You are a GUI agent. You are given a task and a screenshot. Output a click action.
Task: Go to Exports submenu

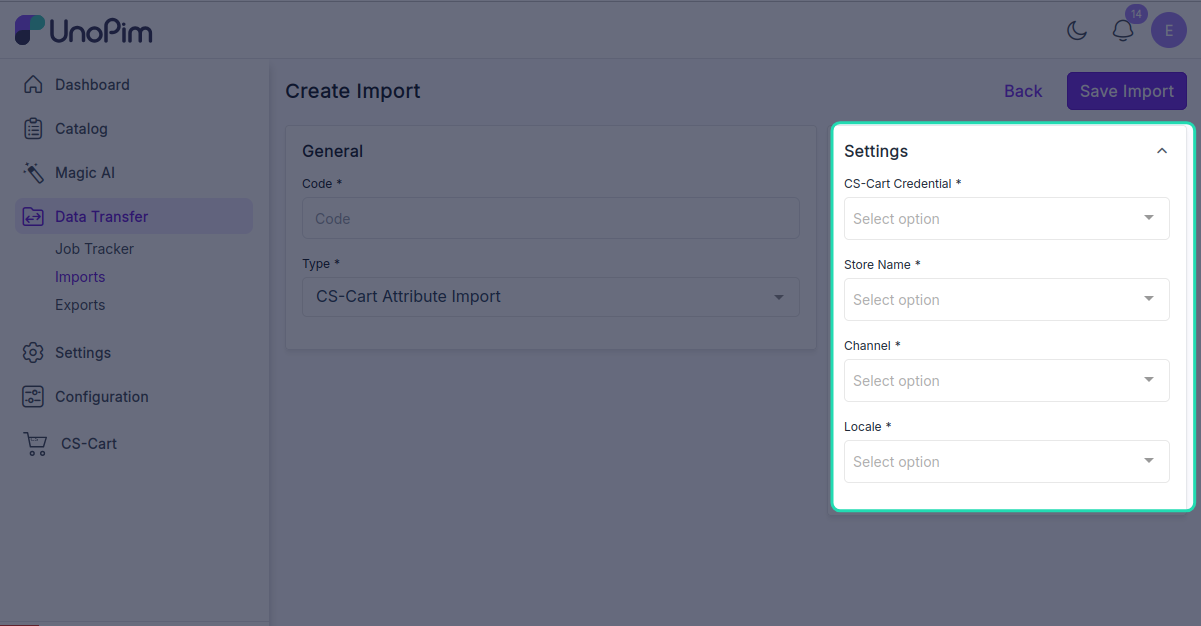pyautogui.click(x=80, y=305)
